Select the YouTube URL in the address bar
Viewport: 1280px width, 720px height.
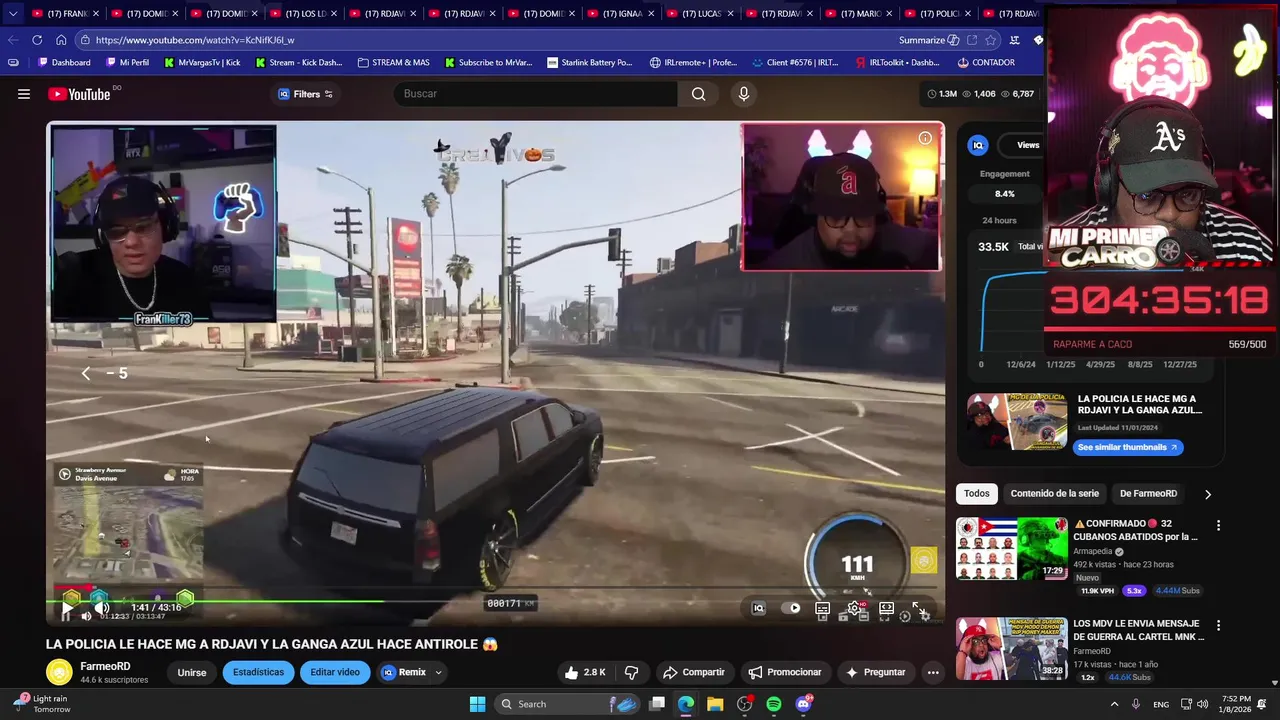195,40
